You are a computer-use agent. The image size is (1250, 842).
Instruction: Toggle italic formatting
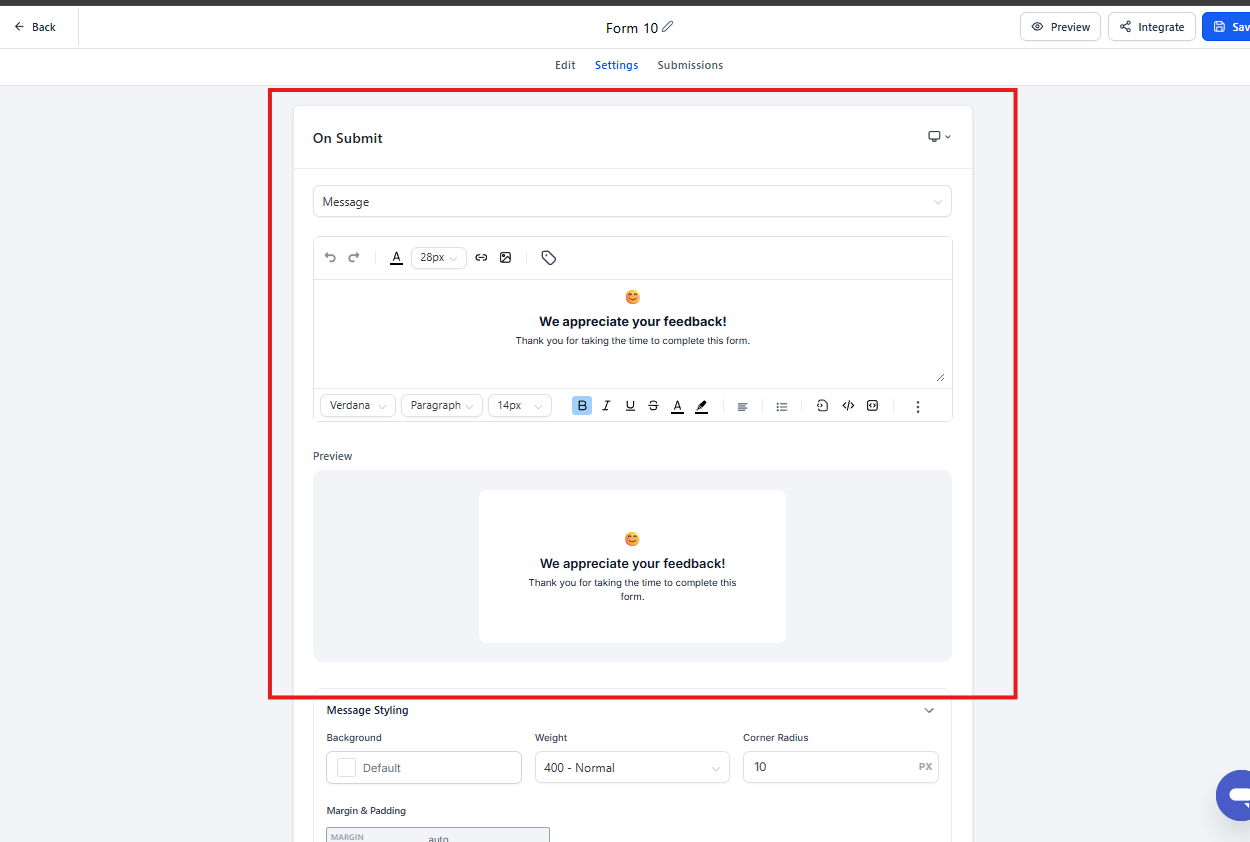click(x=606, y=406)
